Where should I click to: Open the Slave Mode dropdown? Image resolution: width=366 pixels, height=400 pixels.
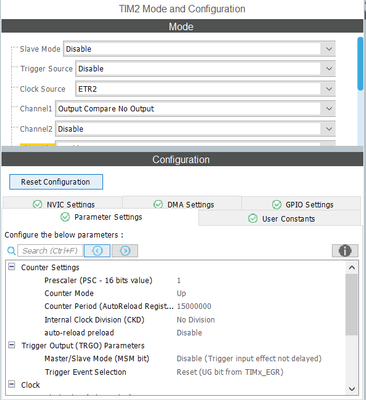click(x=199, y=49)
